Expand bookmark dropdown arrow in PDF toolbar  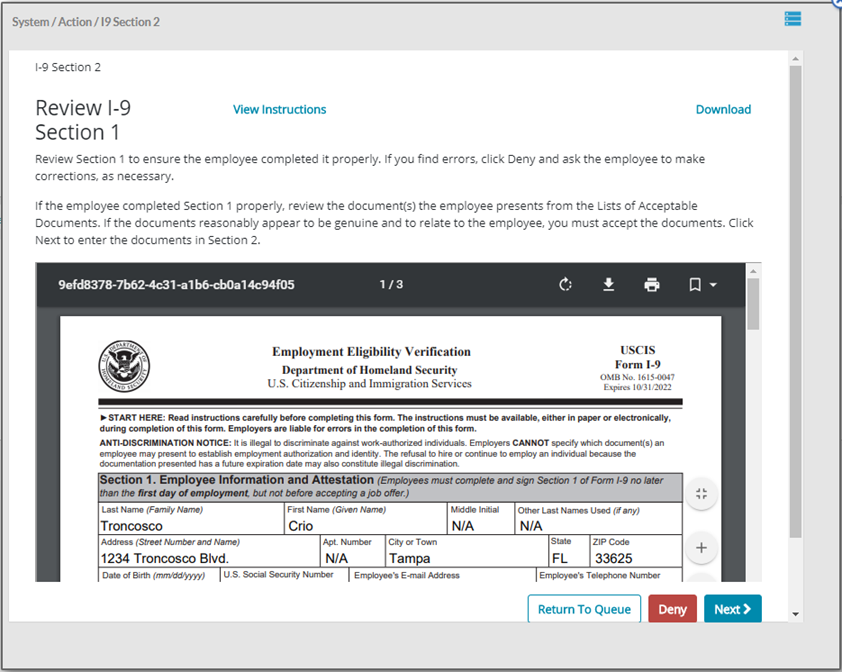tap(713, 285)
